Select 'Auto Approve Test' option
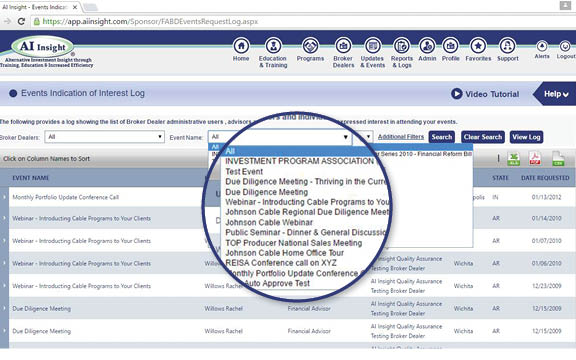Viewport: 576px width, 360px height. 276,283
